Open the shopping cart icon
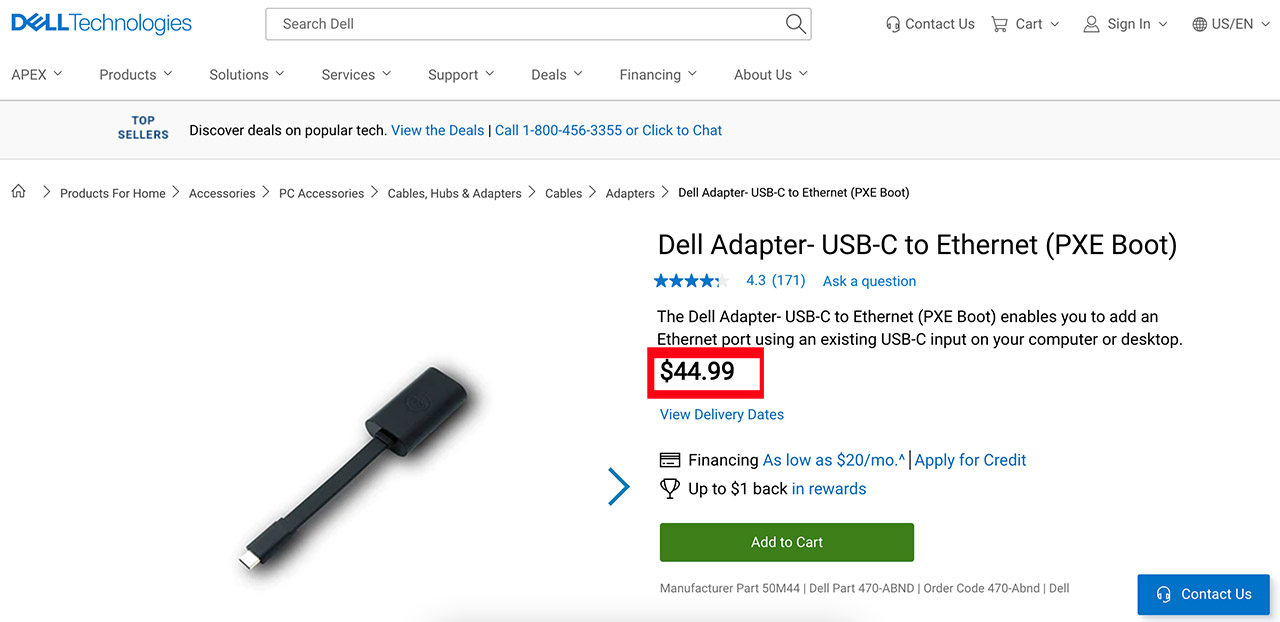This screenshot has width=1280, height=622. click(999, 24)
